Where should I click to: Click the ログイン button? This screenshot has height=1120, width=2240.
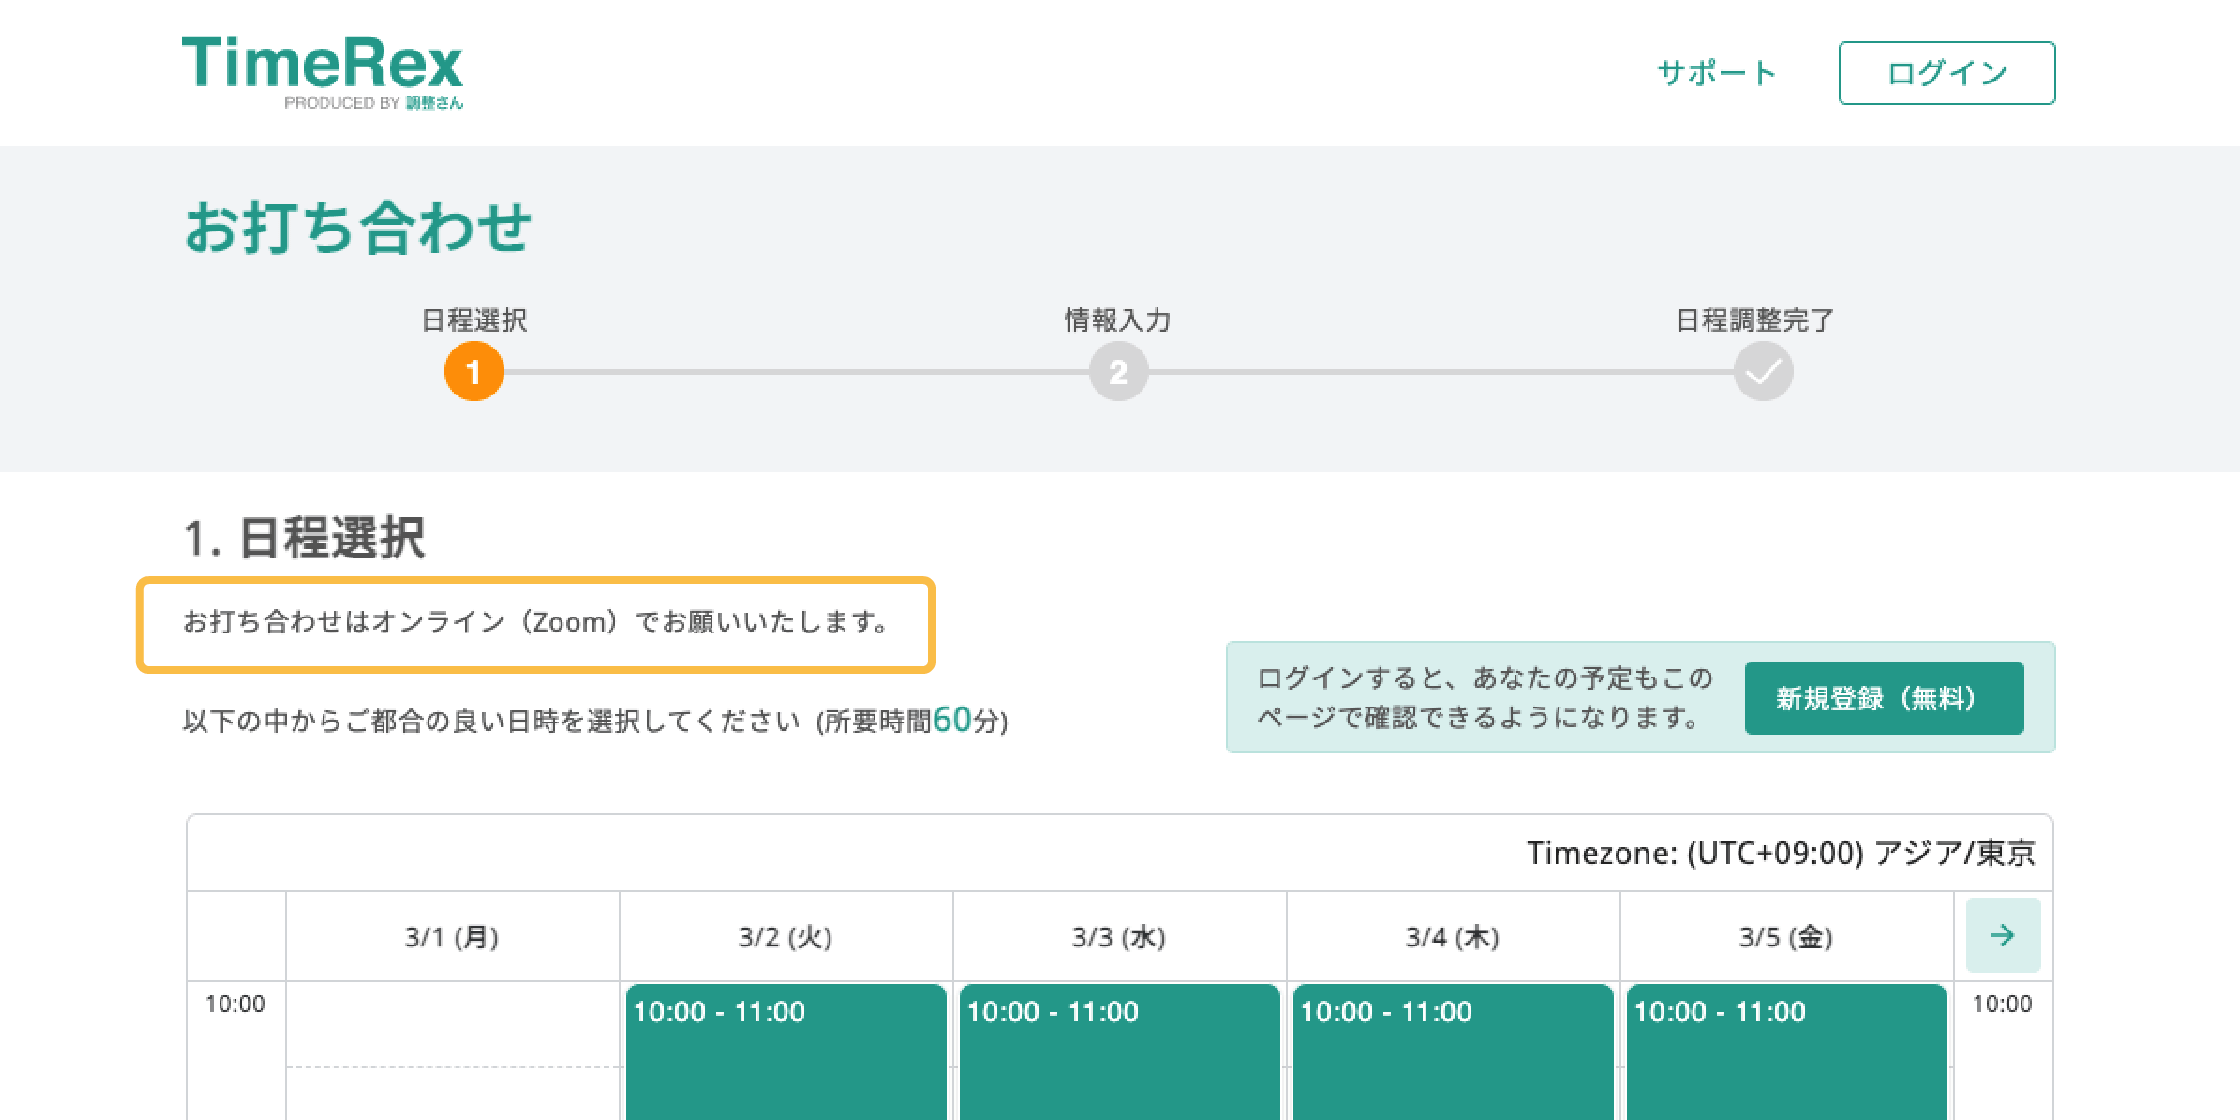1947,73
